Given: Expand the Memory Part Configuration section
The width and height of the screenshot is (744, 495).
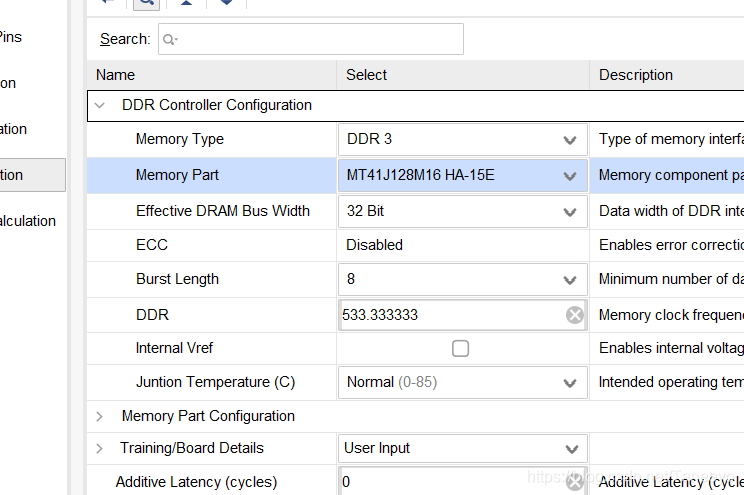Looking at the screenshot, I should click(x=99, y=417).
